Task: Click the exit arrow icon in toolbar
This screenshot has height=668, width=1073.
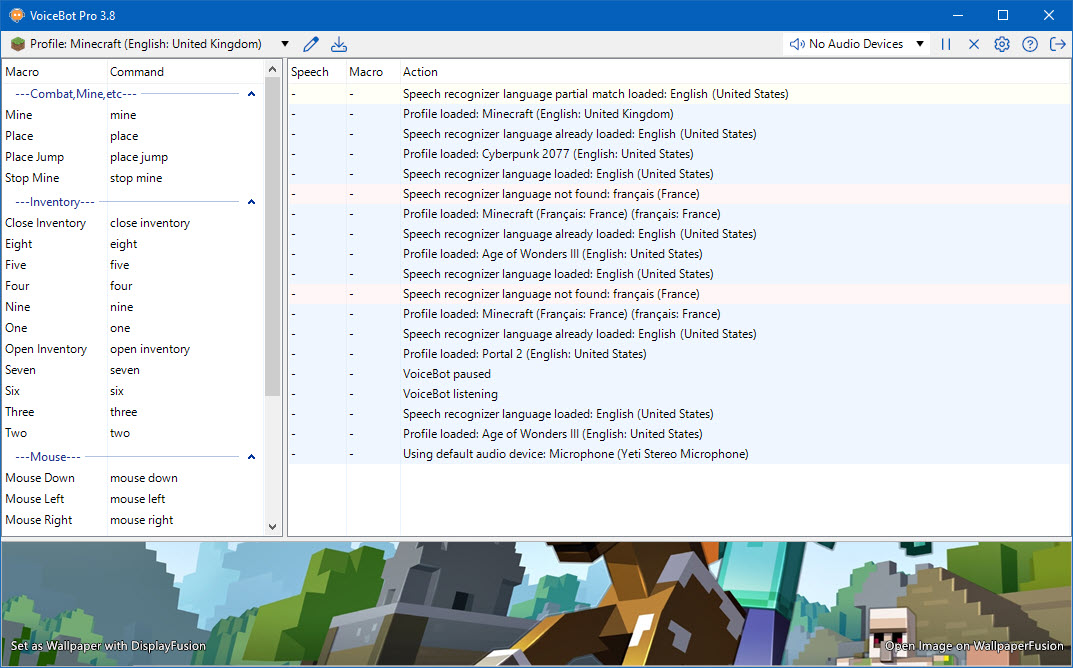Action: [1057, 44]
